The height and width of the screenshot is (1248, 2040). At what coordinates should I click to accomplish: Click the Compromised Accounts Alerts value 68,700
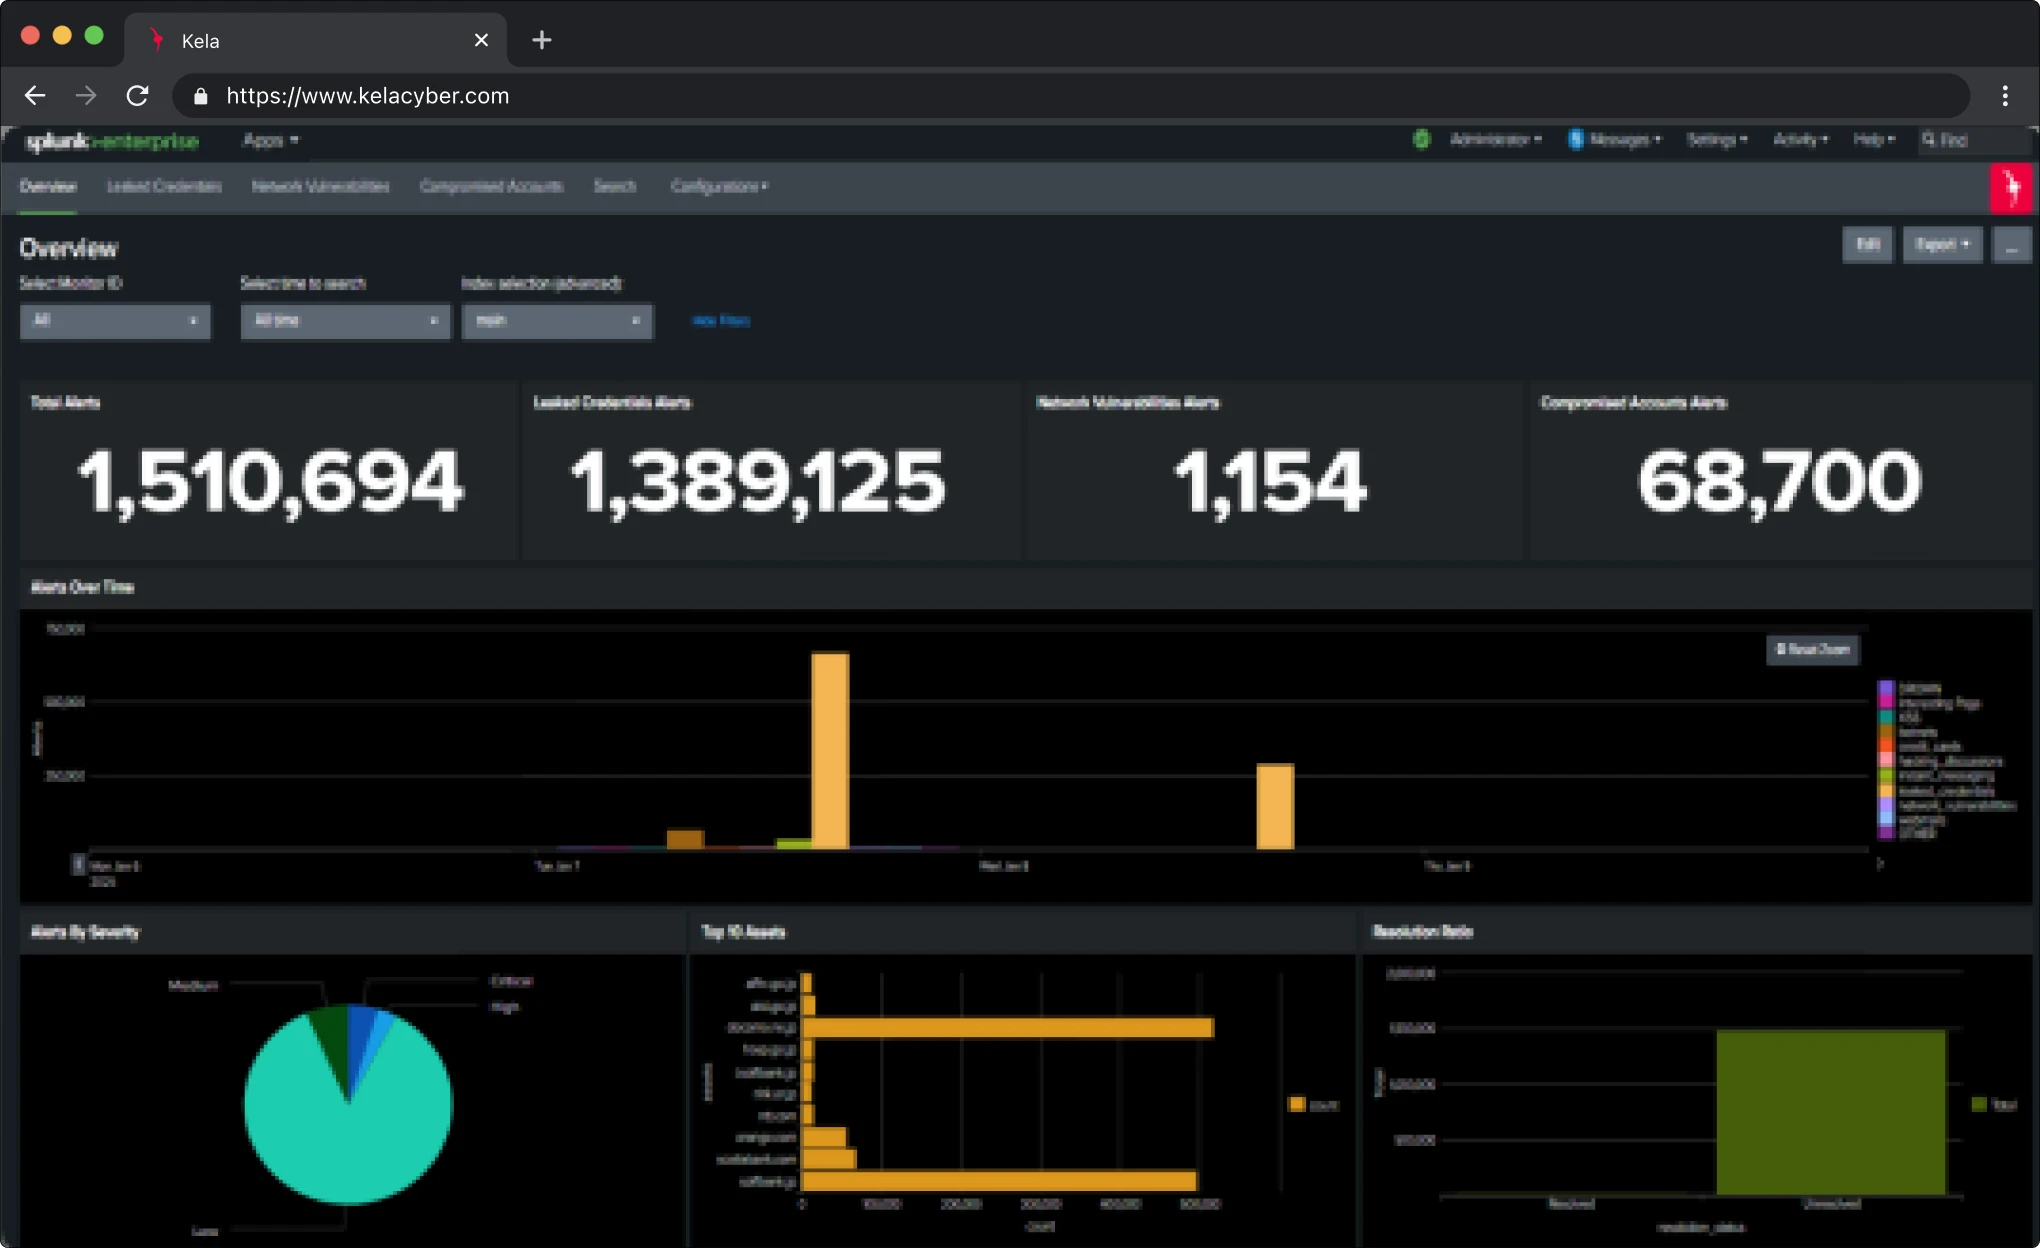click(x=1779, y=482)
